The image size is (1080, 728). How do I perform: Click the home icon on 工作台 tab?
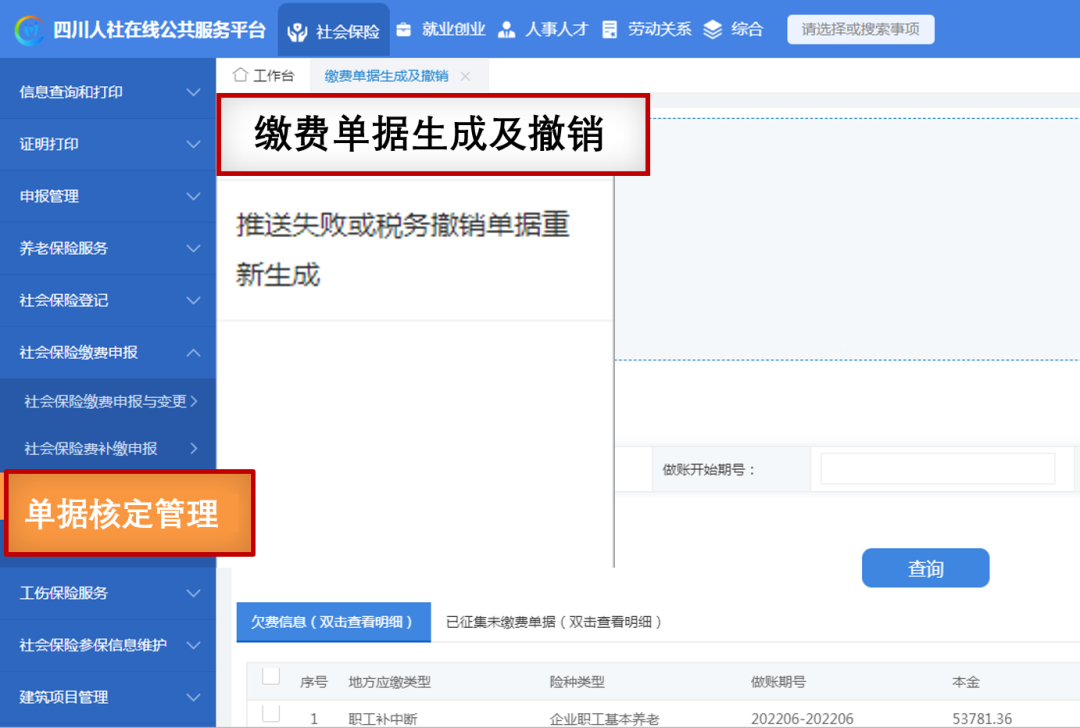tap(239, 74)
